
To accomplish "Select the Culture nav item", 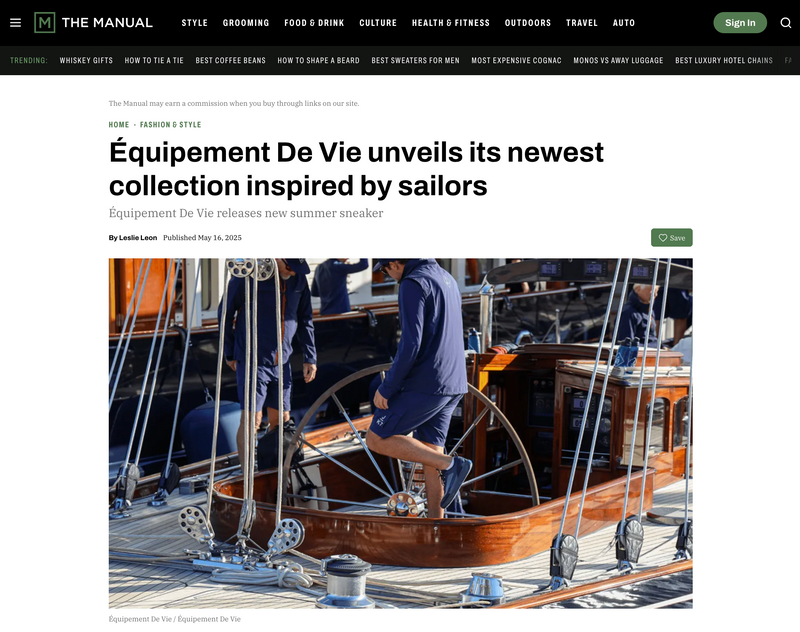I will (378, 23).
